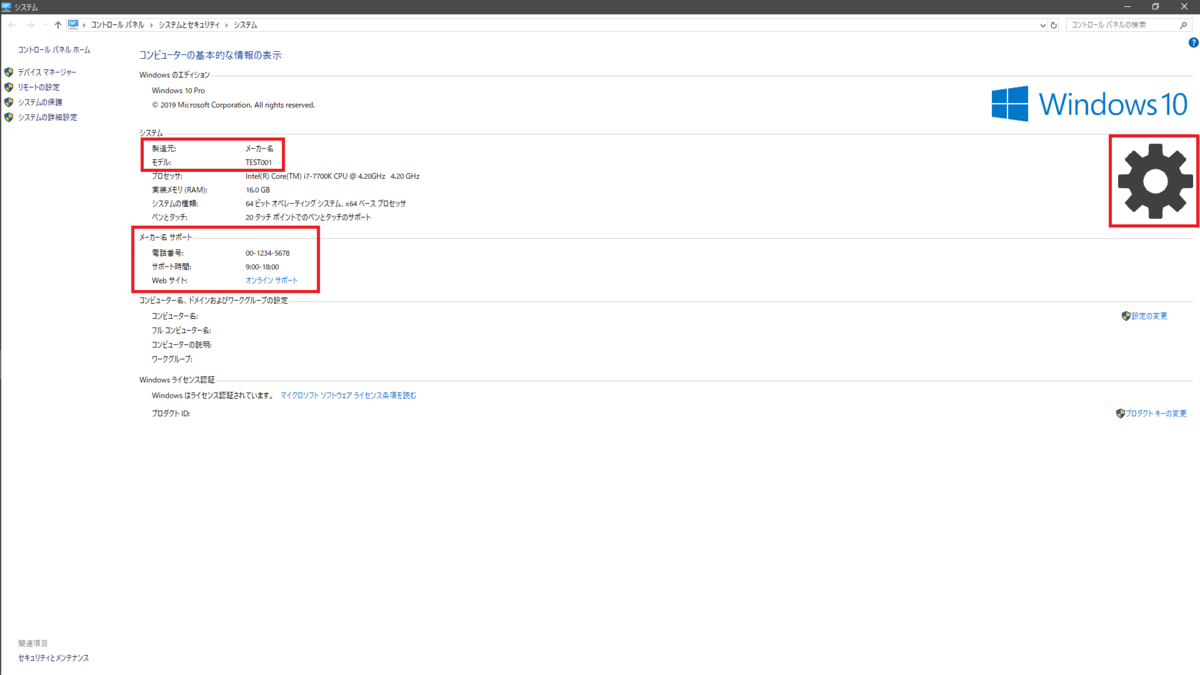Image resolution: width=1200 pixels, height=675 pixels.
Task: Click the Forward navigation arrow
Action: pyautogui.click(x=29, y=25)
